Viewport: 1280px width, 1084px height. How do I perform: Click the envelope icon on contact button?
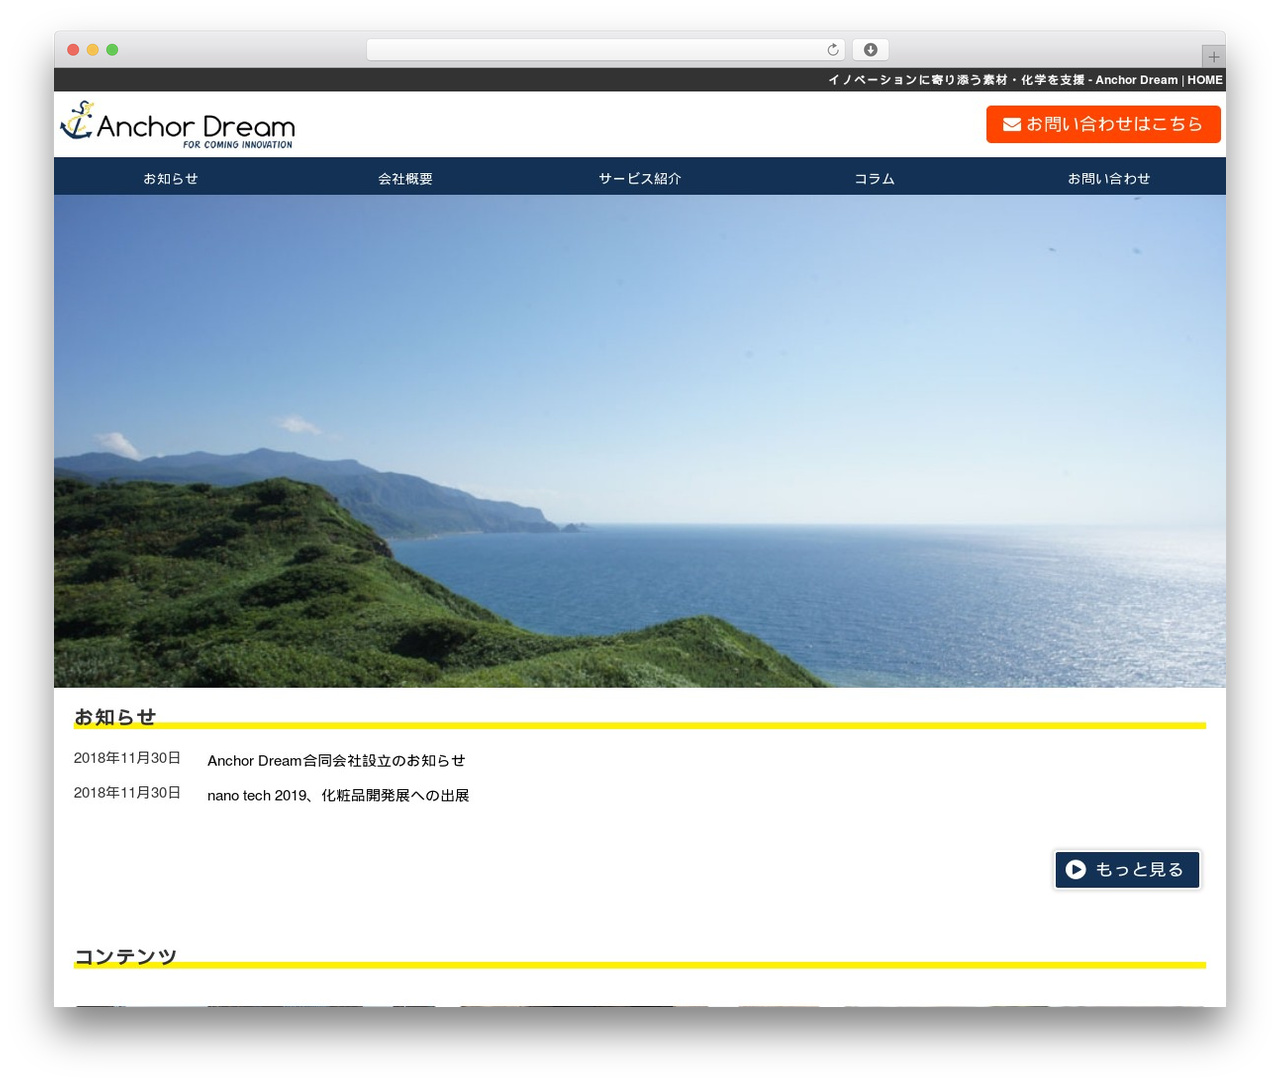tap(1012, 124)
